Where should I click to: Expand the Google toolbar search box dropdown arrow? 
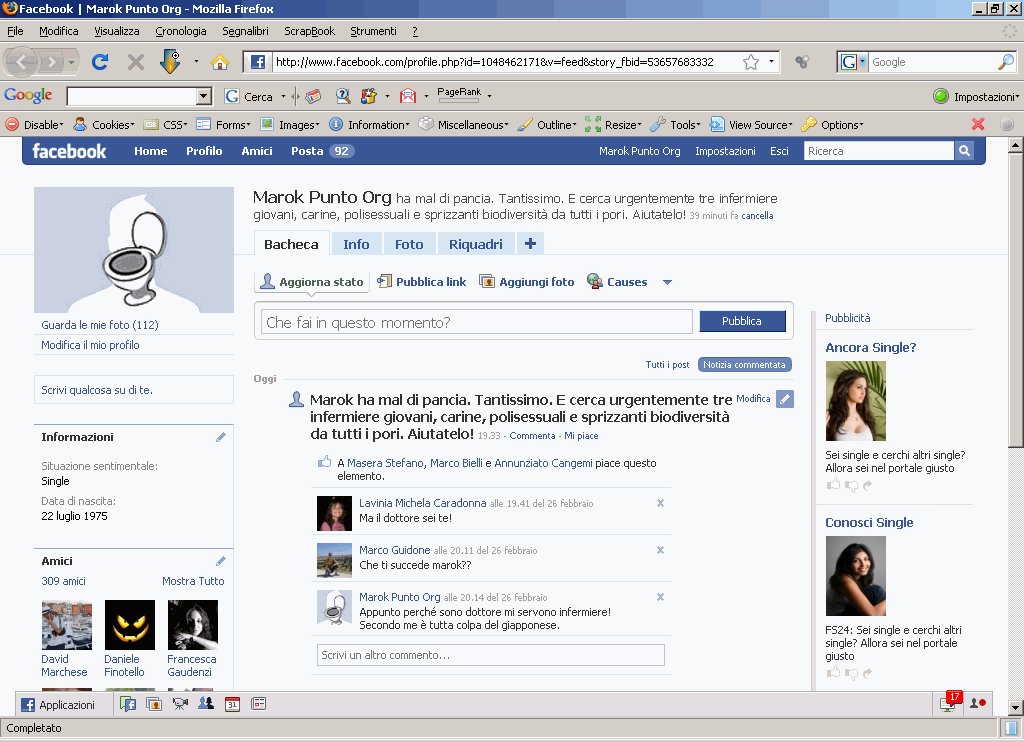(204, 97)
